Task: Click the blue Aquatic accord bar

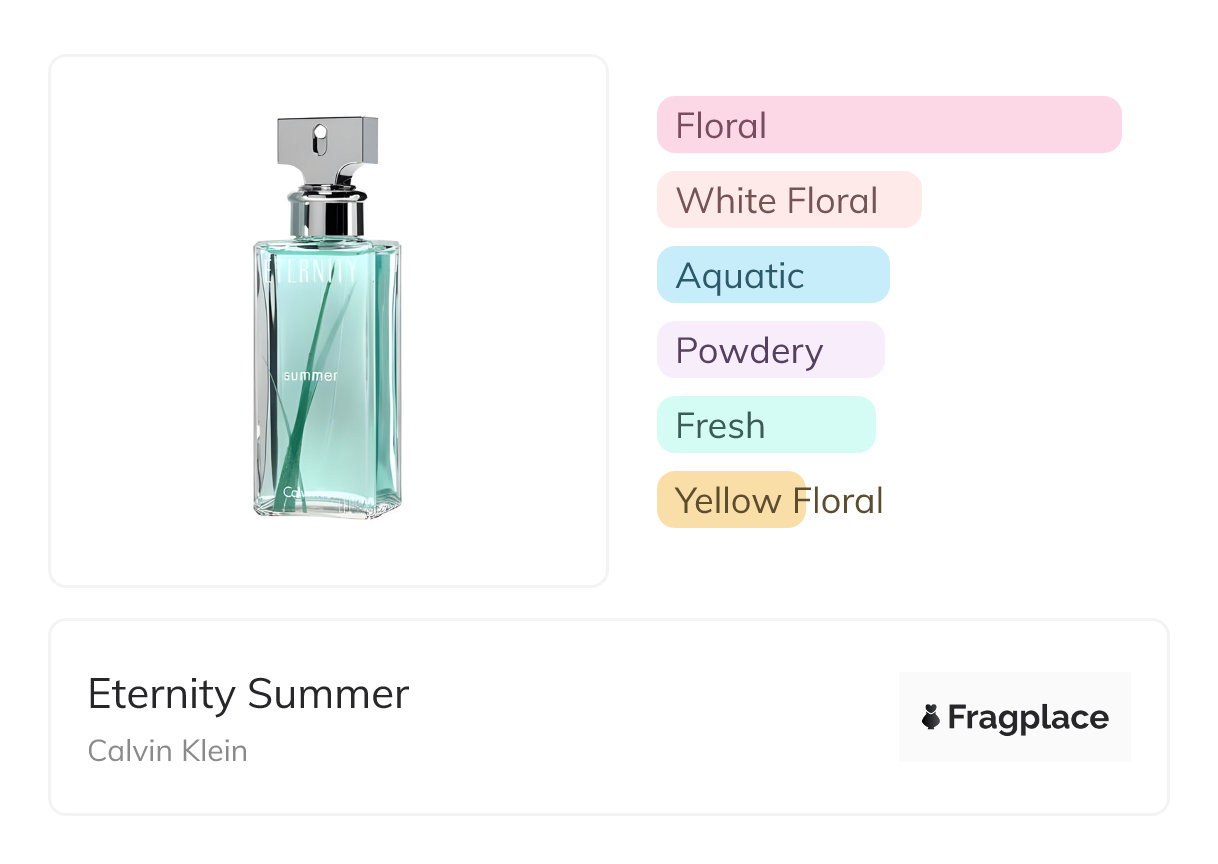Action: [772, 275]
